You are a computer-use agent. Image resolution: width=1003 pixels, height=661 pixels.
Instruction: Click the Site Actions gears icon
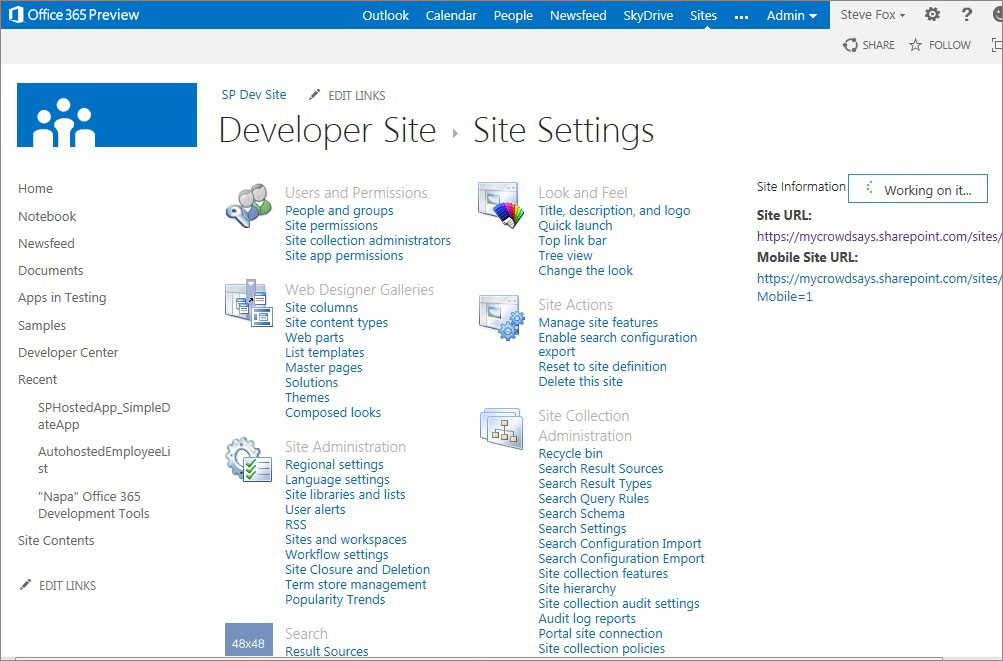pyautogui.click(x=502, y=317)
